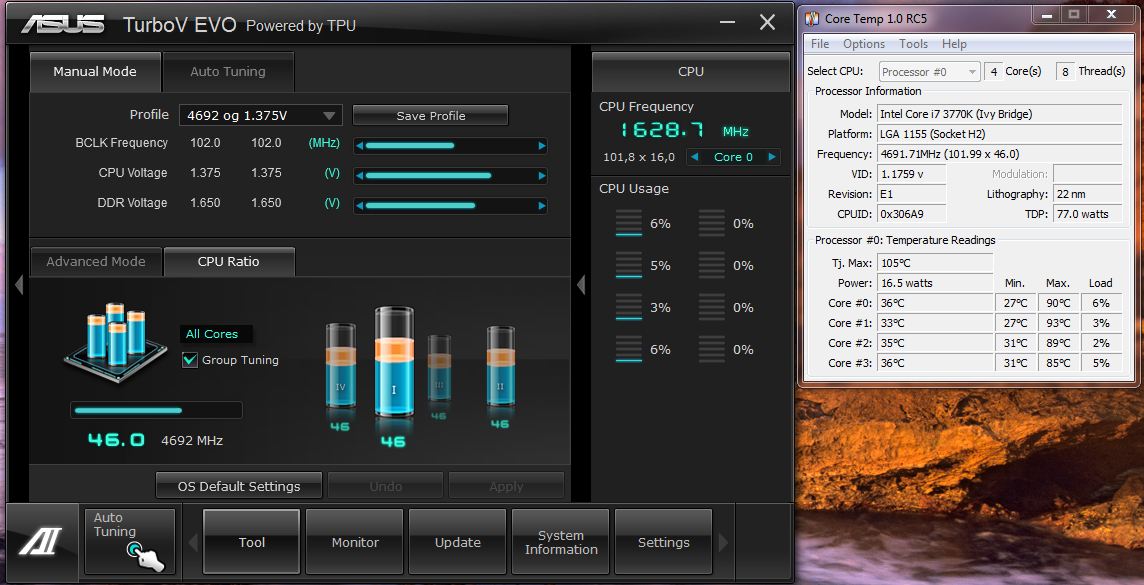This screenshot has height=585, width=1144.
Task: Open the Monitor section button
Action: coord(355,542)
